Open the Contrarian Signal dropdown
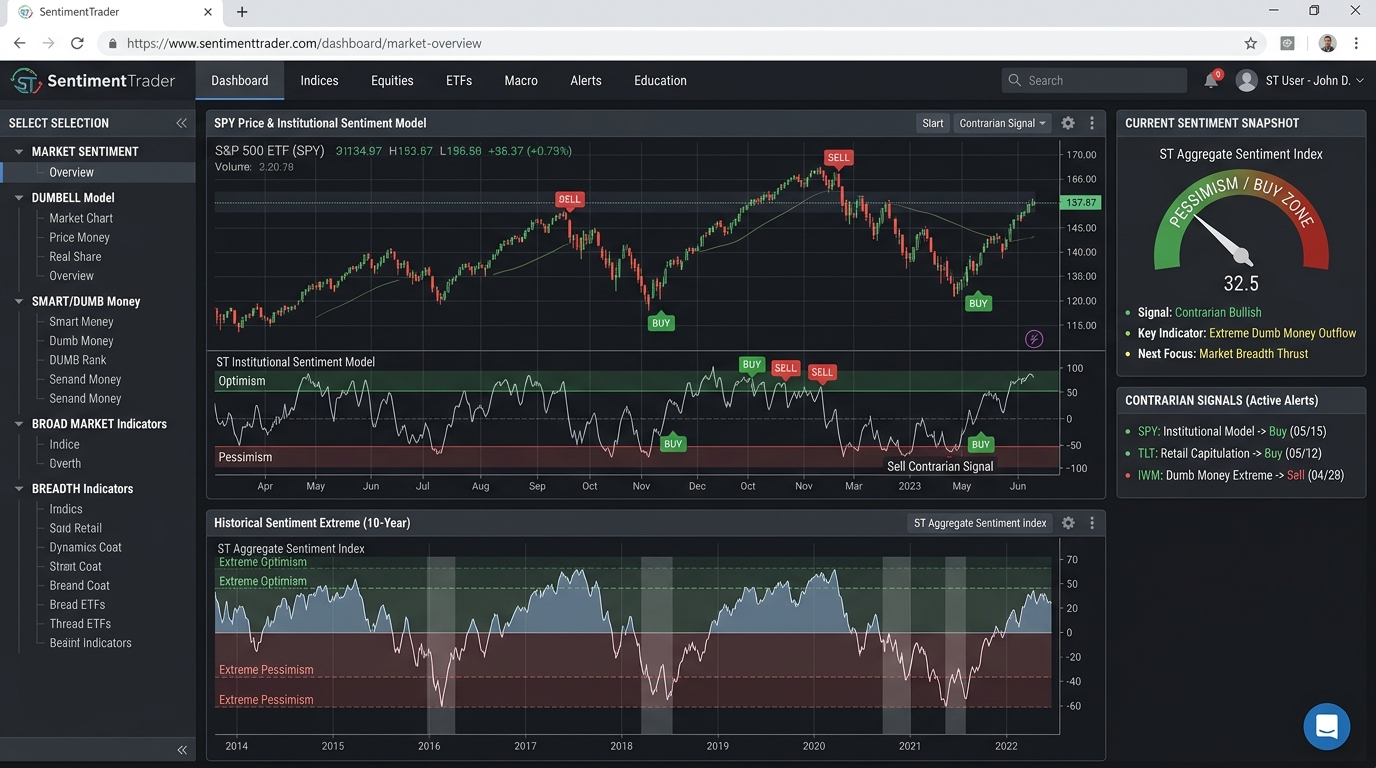Image resolution: width=1376 pixels, height=768 pixels. (1001, 122)
